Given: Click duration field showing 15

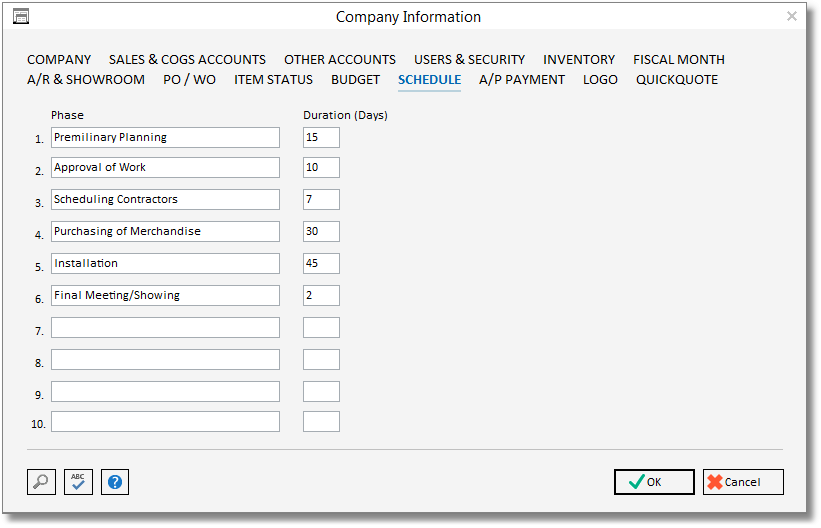Looking at the screenshot, I should pos(321,138).
